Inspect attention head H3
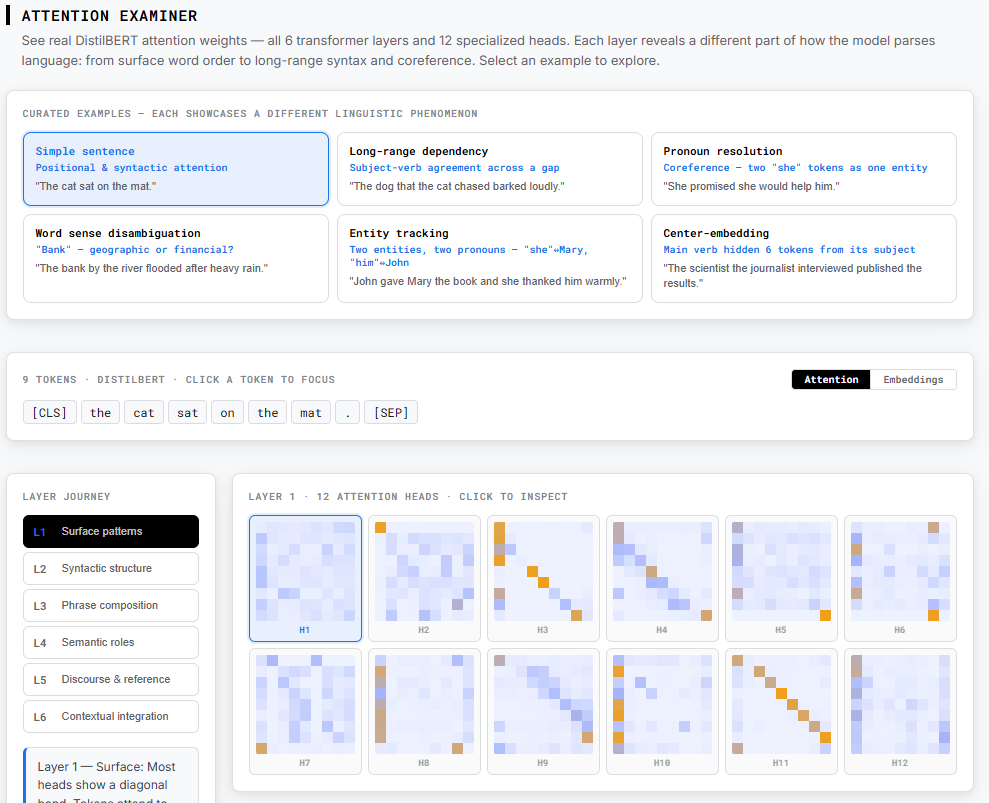 tap(543, 578)
